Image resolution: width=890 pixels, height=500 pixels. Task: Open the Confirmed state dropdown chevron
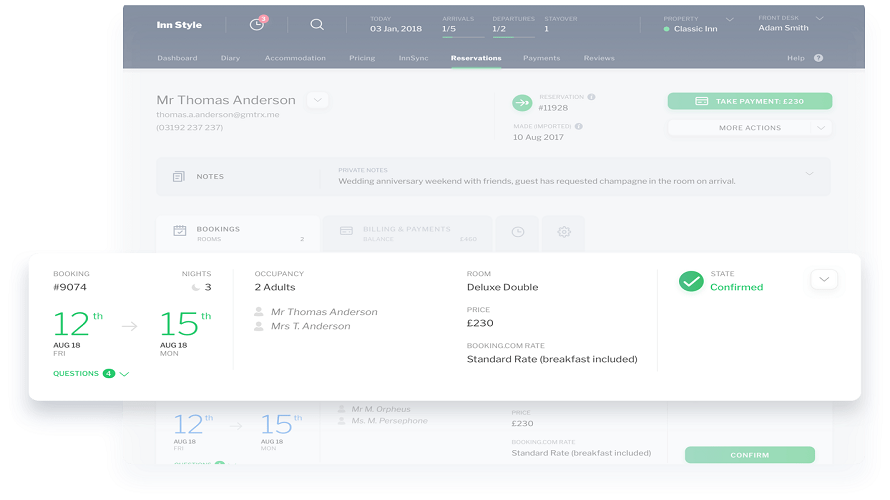click(824, 279)
